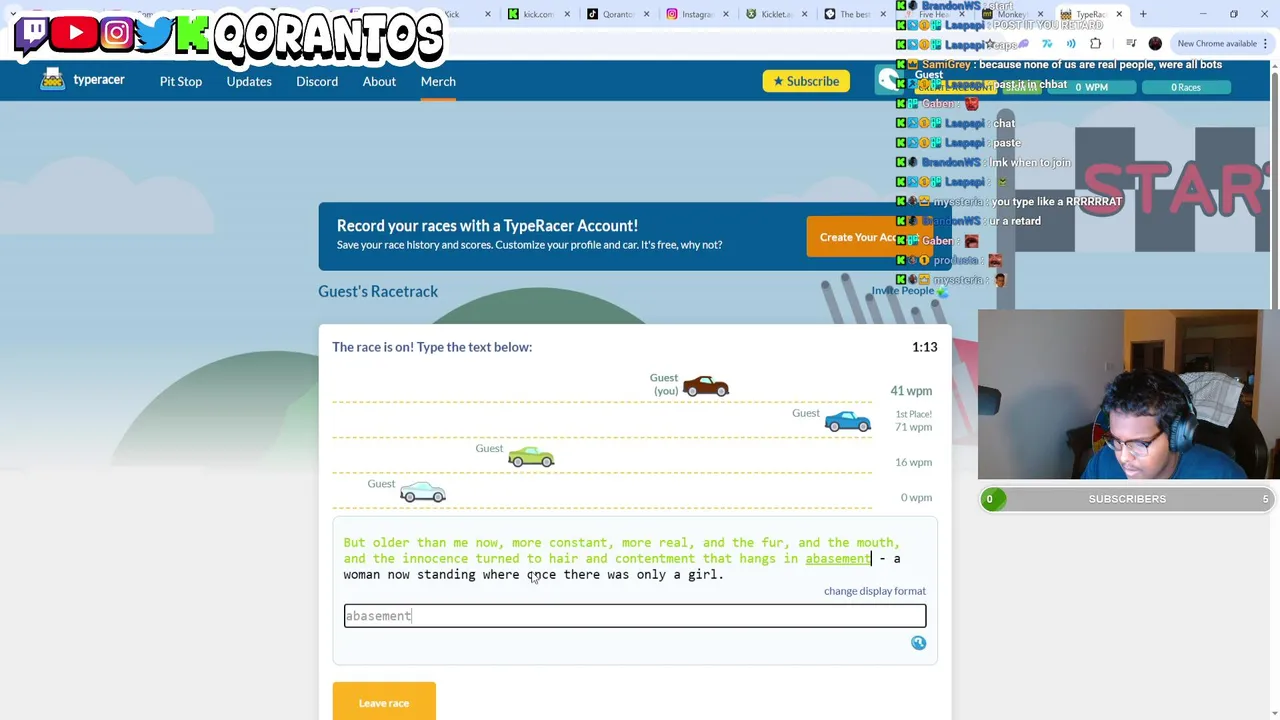This screenshot has height=720, width=1280.
Task: Click the word 'contentment' in the passage
Action: [x=655, y=559]
